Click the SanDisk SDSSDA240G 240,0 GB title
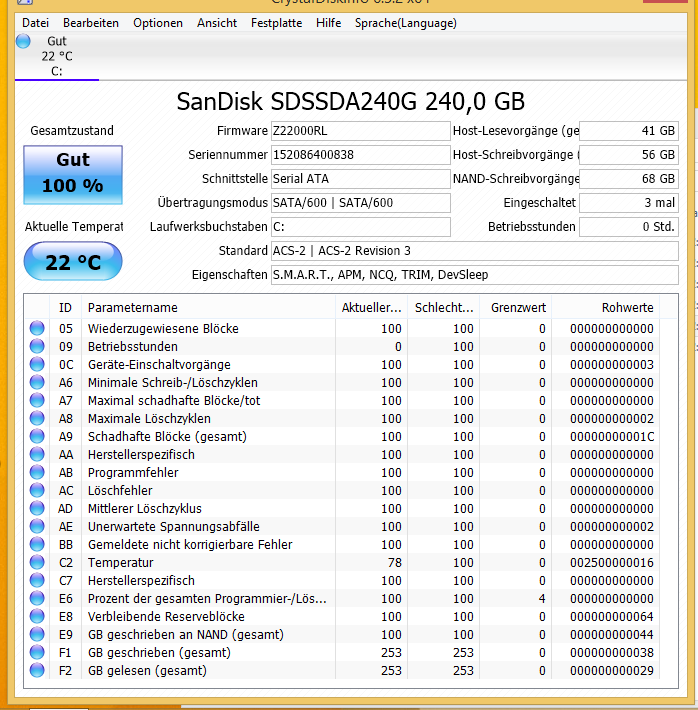Image resolution: width=698 pixels, height=710 pixels. tap(351, 101)
